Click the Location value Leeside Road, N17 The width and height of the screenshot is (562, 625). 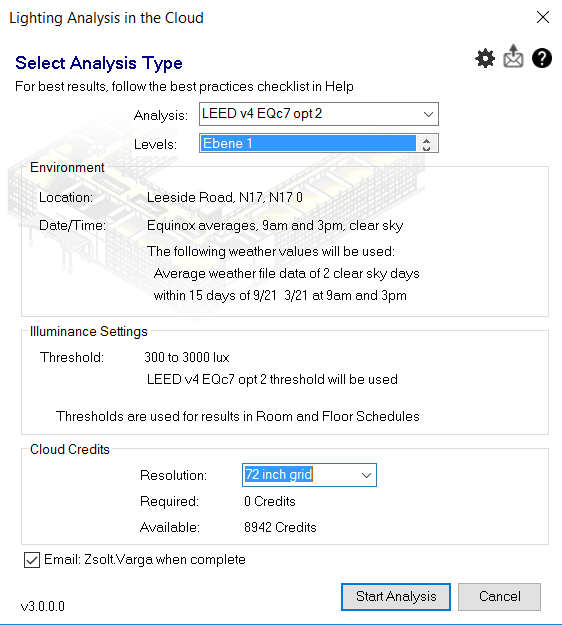click(225, 197)
